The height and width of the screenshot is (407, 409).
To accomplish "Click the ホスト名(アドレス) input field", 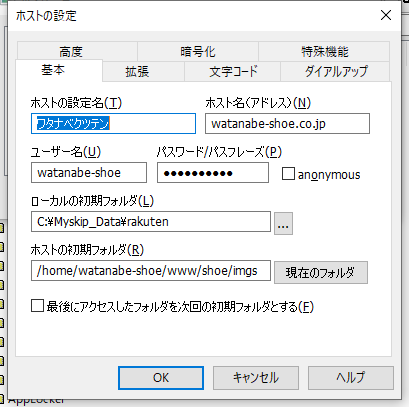I will click(x=287, y=124).
